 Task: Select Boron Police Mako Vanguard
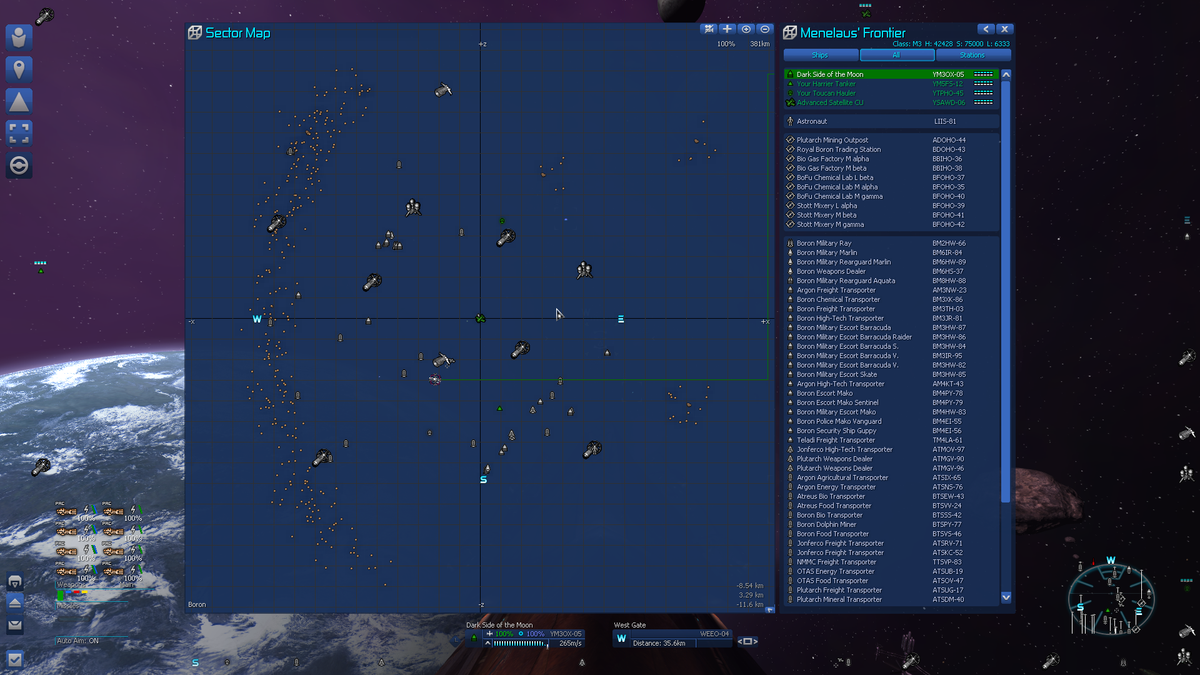pyautogui.click(x=892, y=421)
